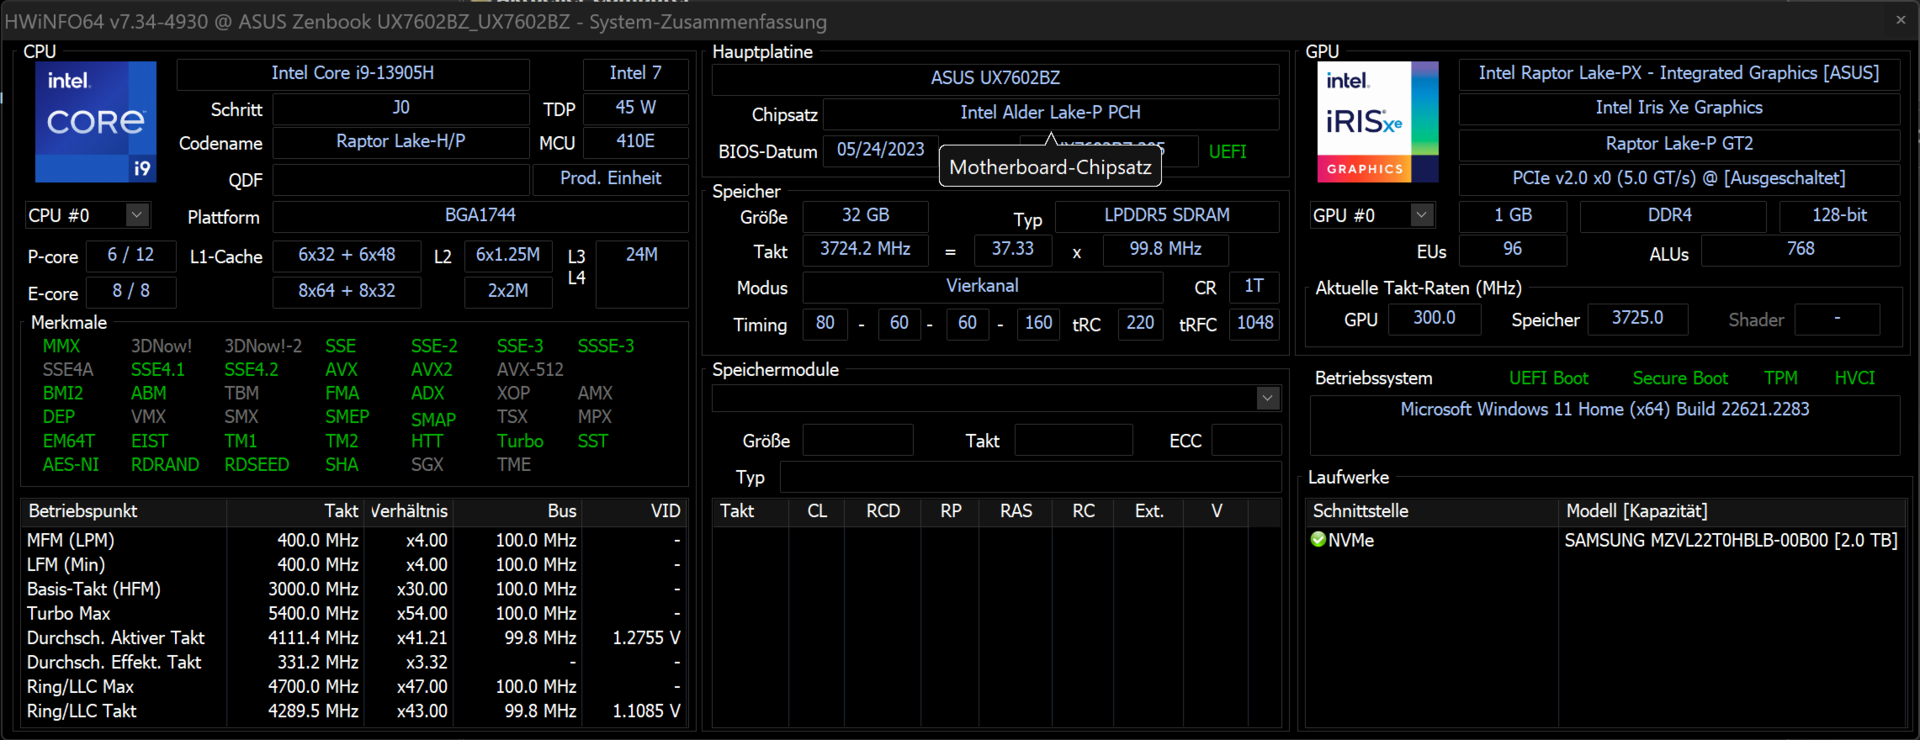Click the Intel Alder Lake-P PCH chipset field

coord(1050,113)
